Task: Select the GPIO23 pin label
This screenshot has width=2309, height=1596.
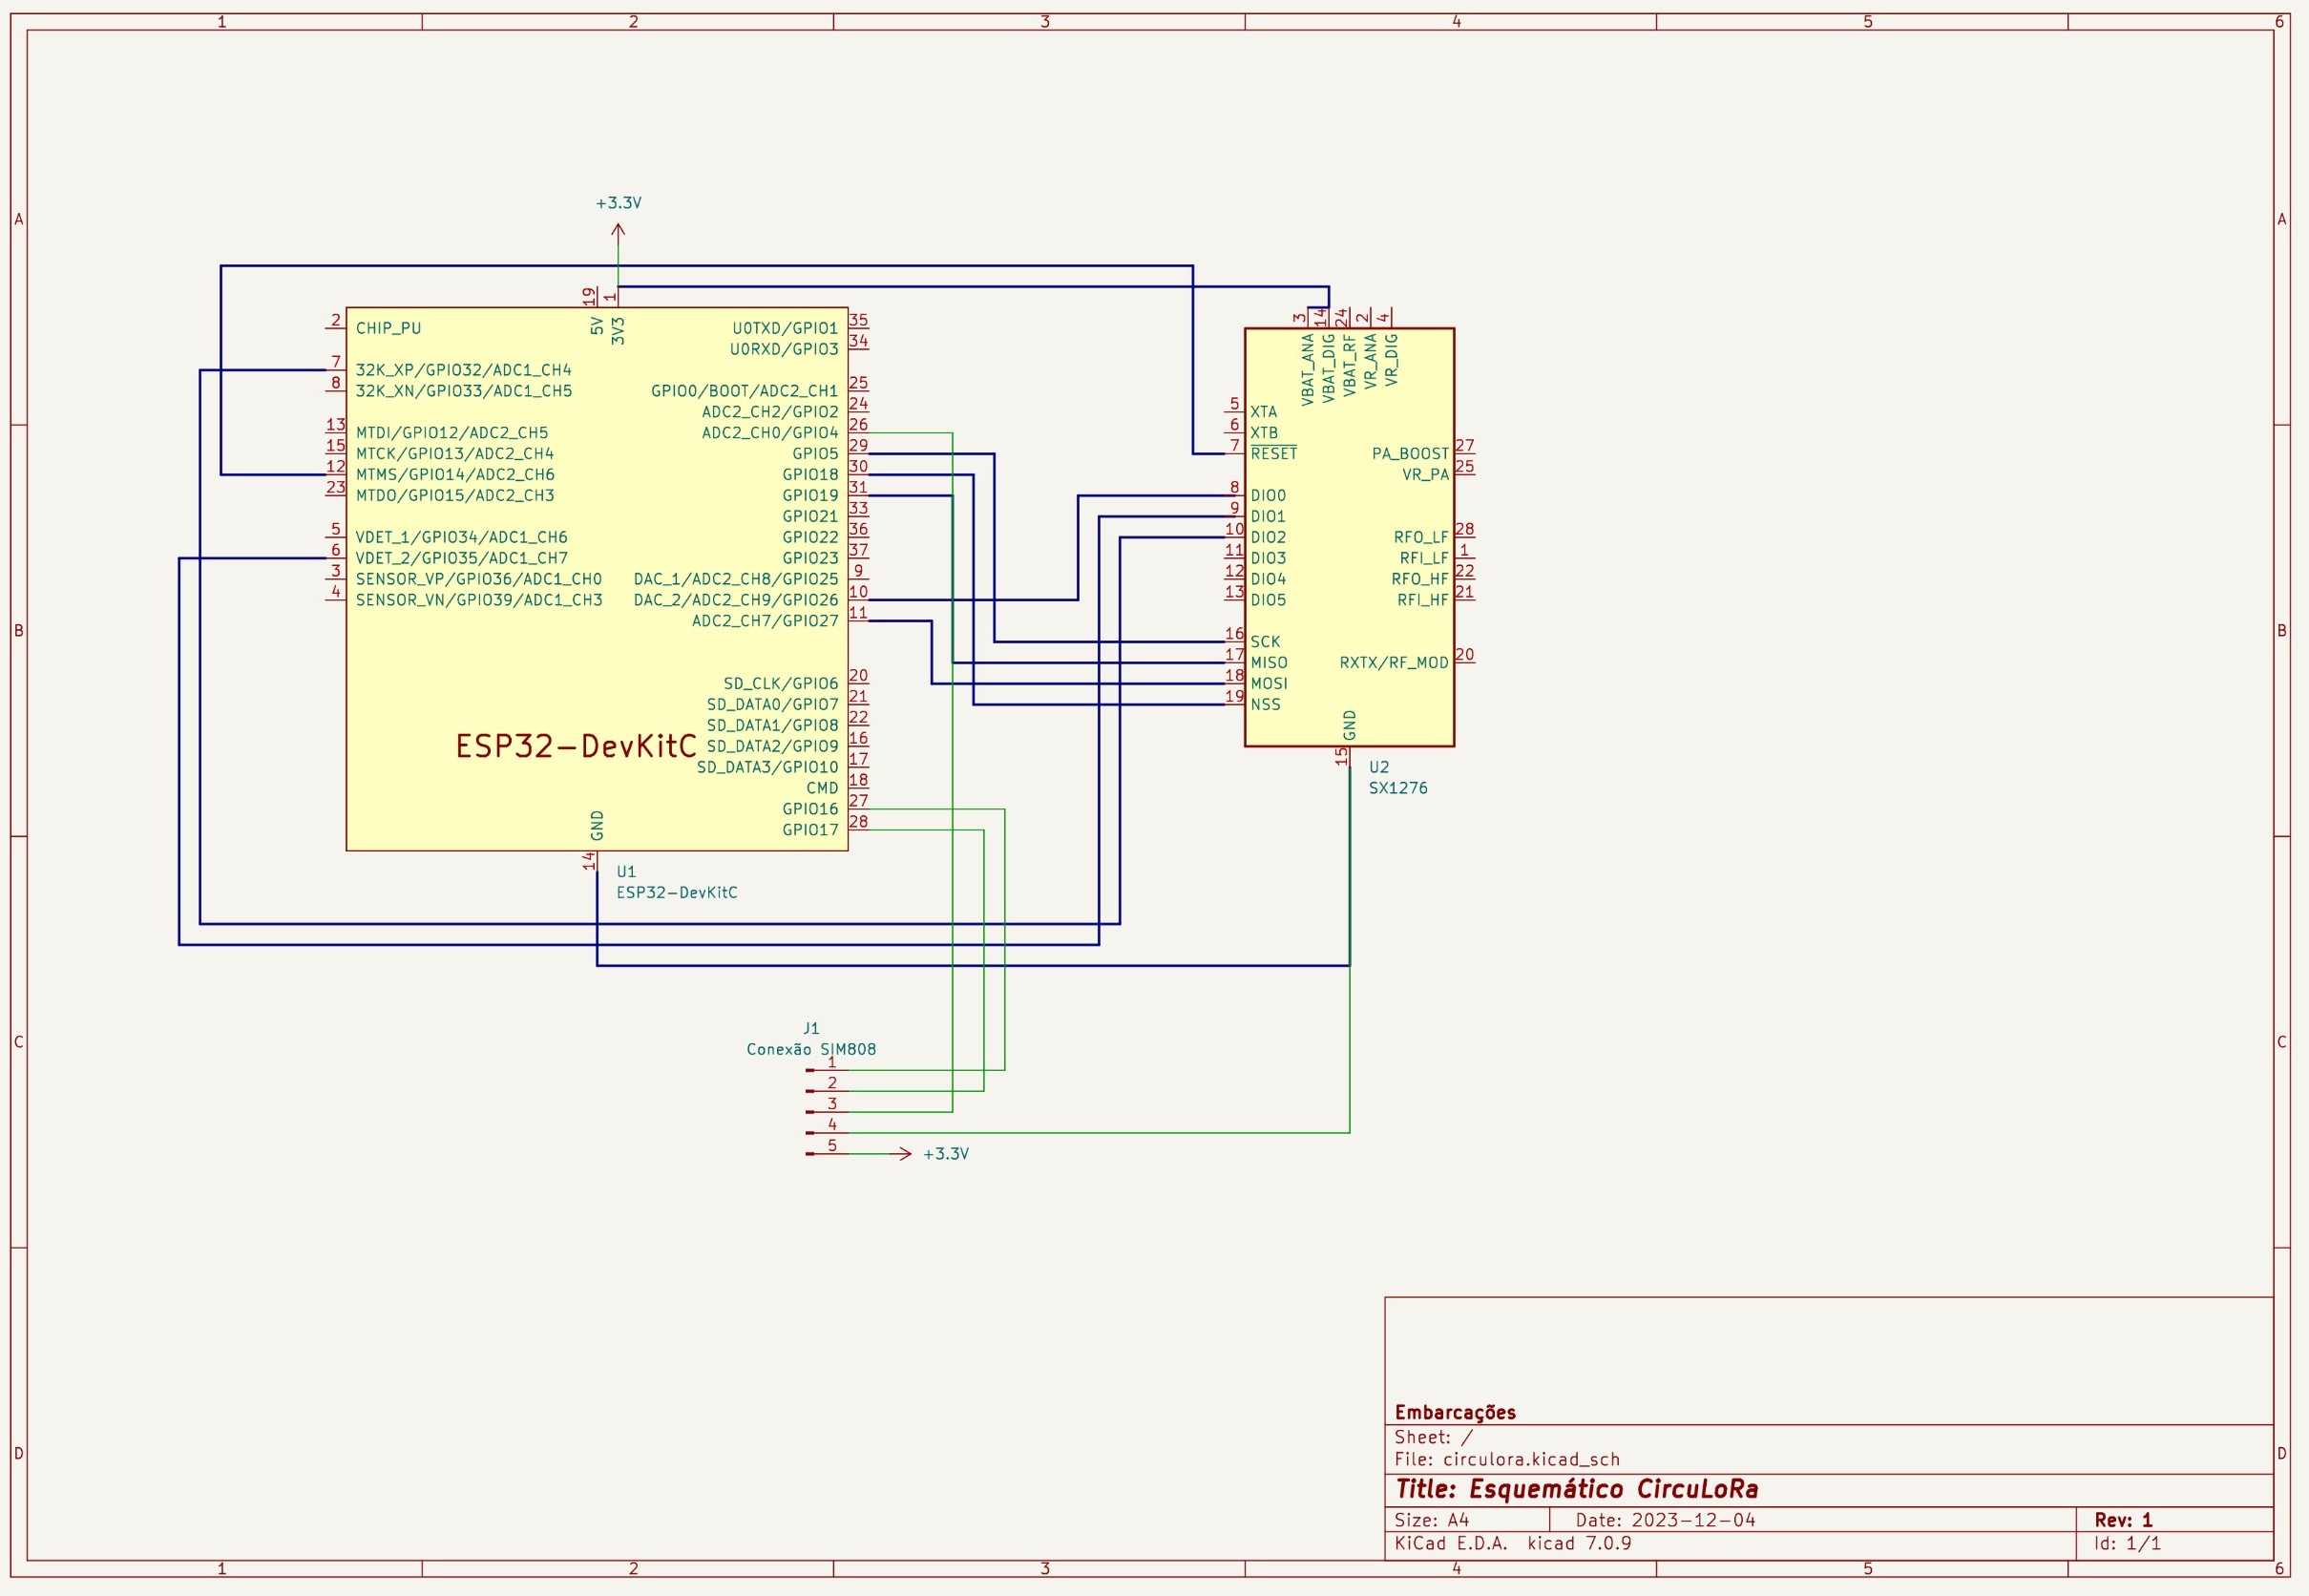Action: 810,558
